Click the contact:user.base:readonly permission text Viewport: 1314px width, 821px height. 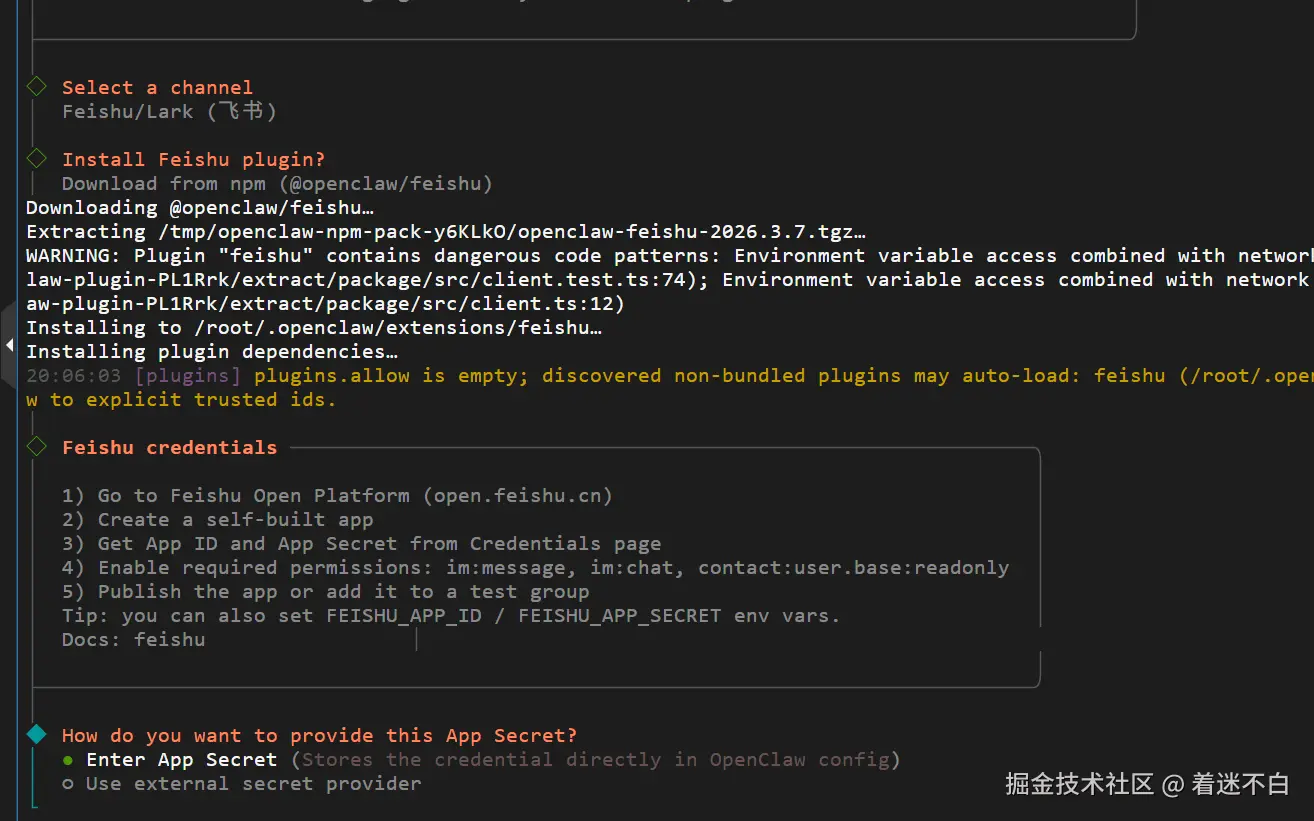coord(853,568)
